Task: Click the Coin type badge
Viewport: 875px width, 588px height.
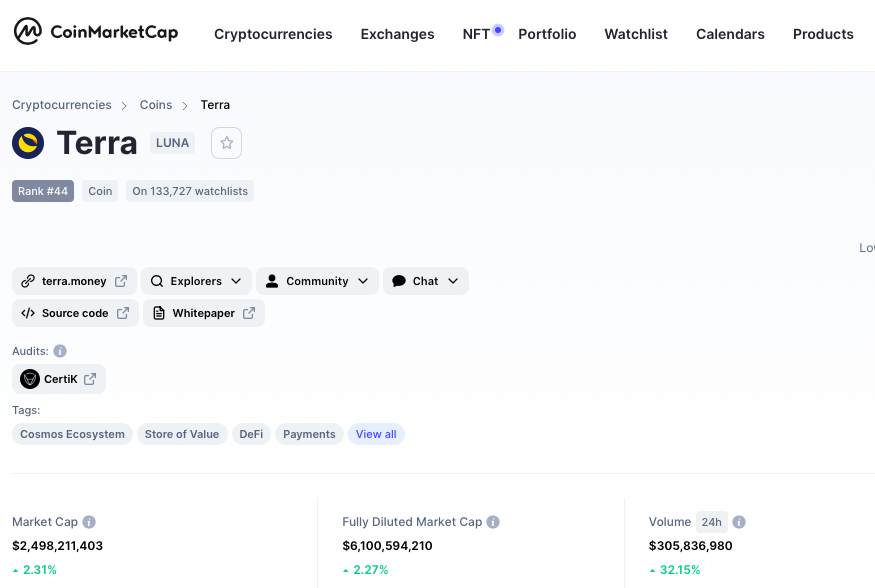Action: click(x=100, y=191)
